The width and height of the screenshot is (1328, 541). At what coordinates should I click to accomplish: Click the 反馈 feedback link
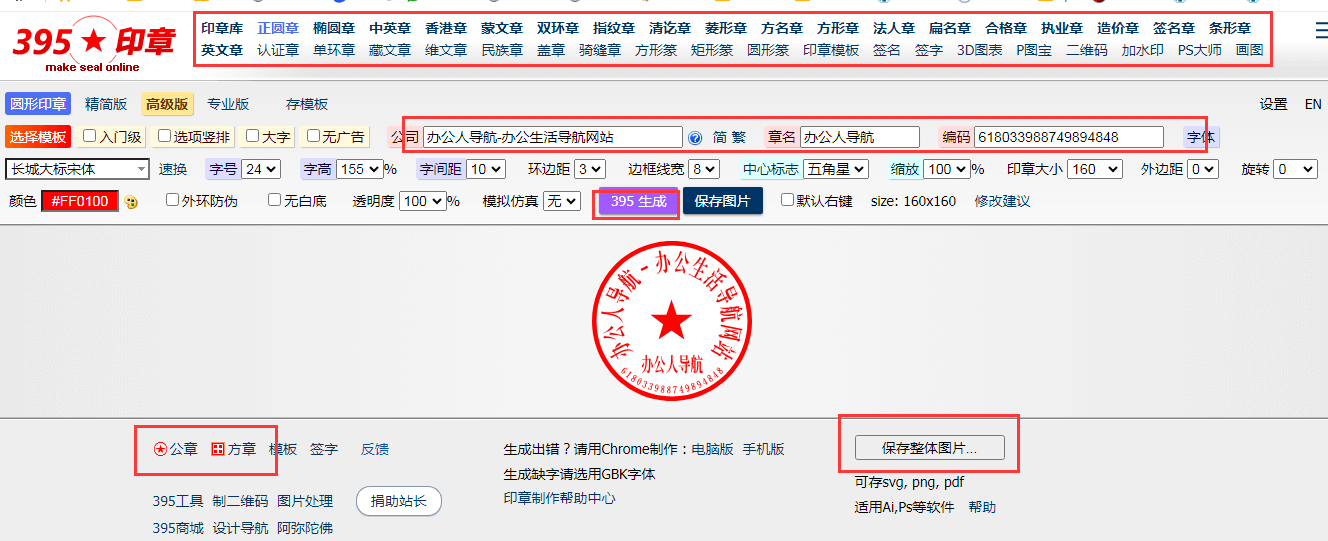375,449
